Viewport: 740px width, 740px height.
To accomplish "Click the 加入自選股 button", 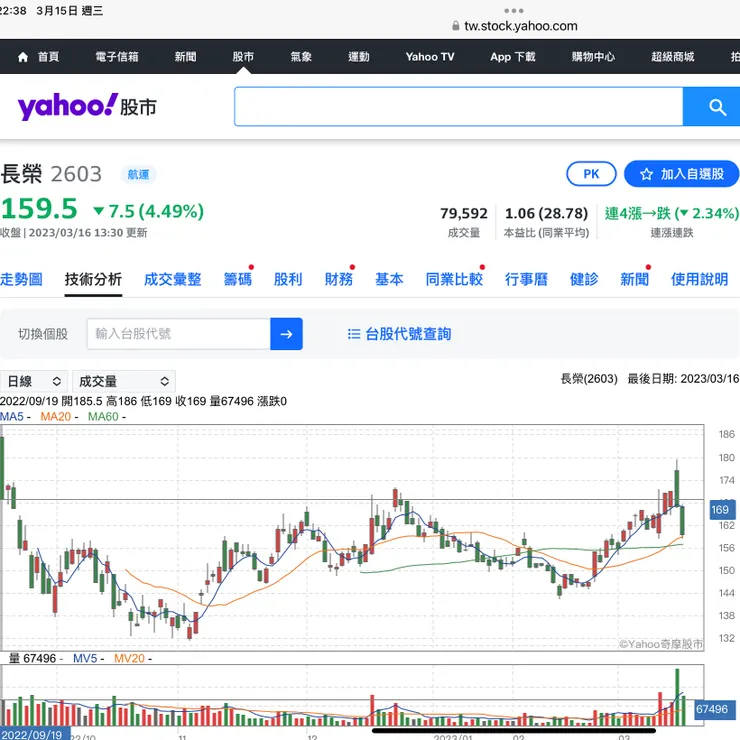I will (681, 174).
